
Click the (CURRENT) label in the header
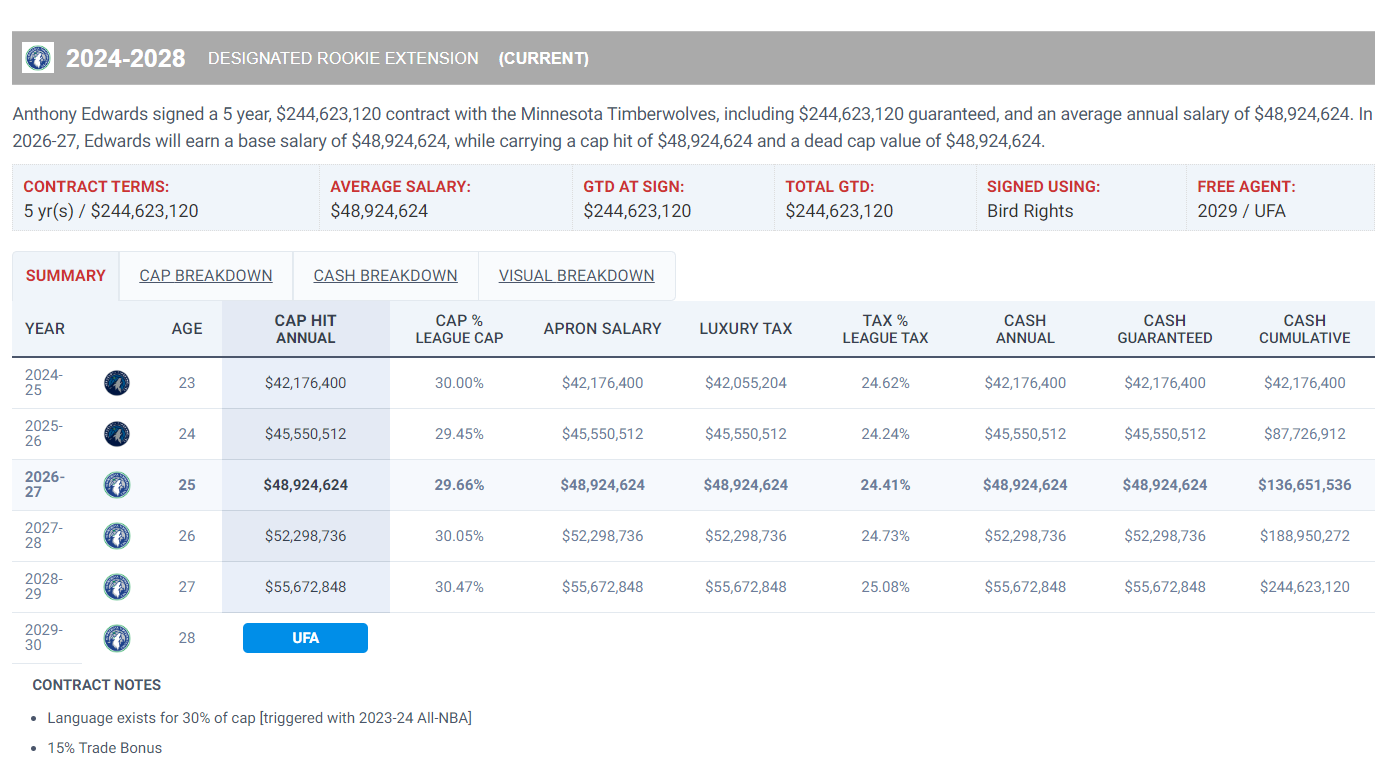(544, 58)
